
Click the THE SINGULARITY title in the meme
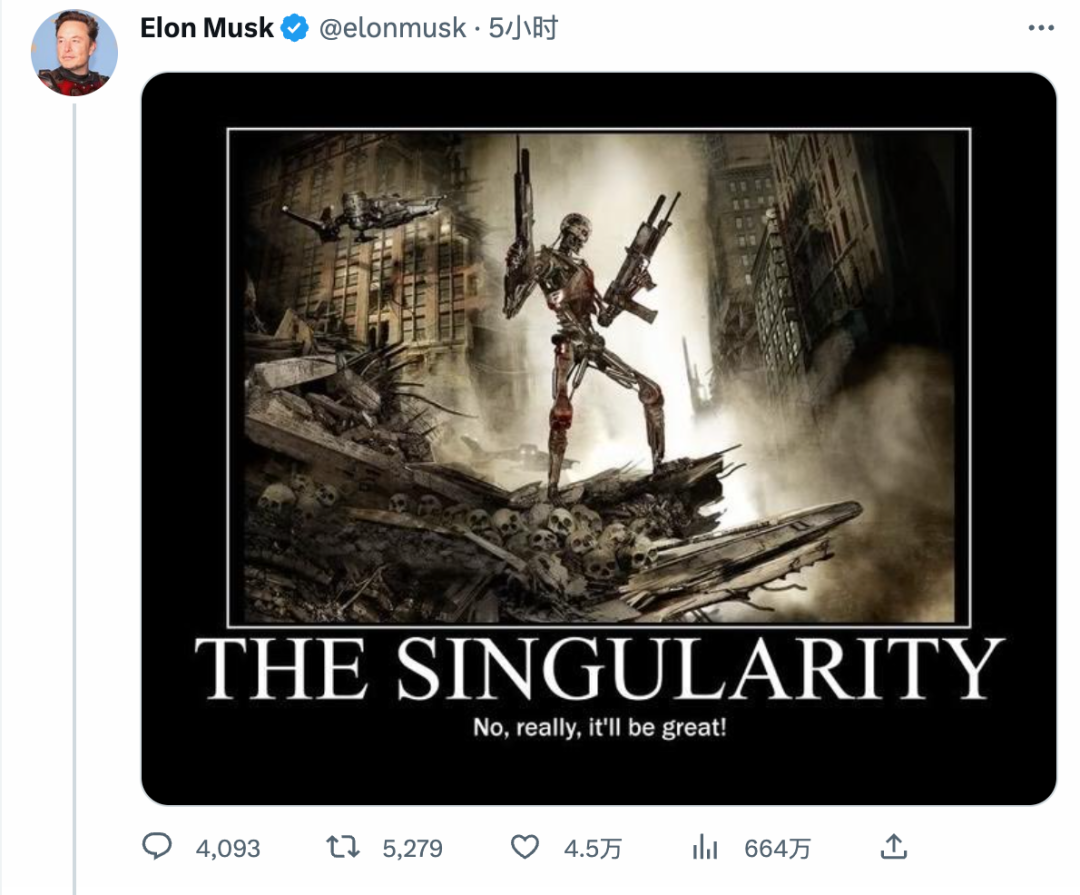[598, 669]
